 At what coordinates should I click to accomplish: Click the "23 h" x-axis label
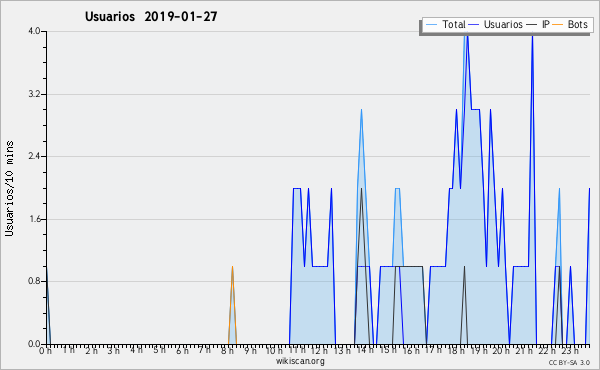coord(570,350)
